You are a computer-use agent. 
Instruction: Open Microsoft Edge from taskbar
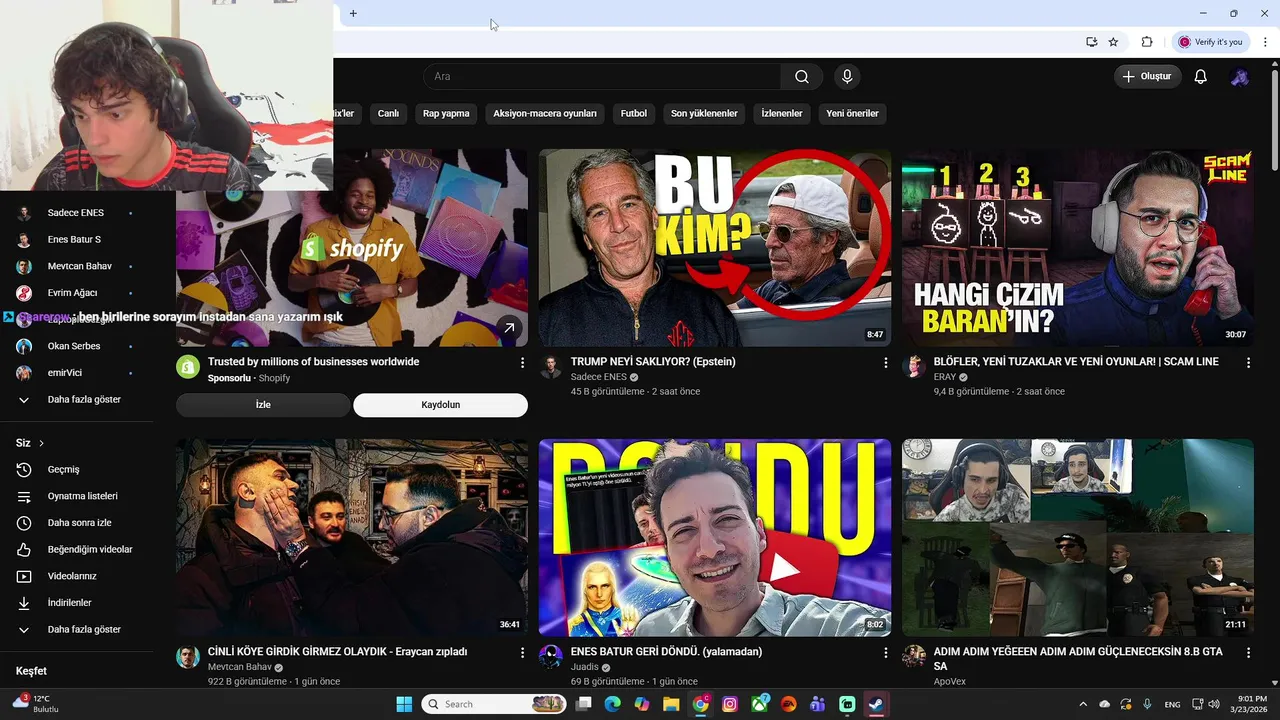613,704
